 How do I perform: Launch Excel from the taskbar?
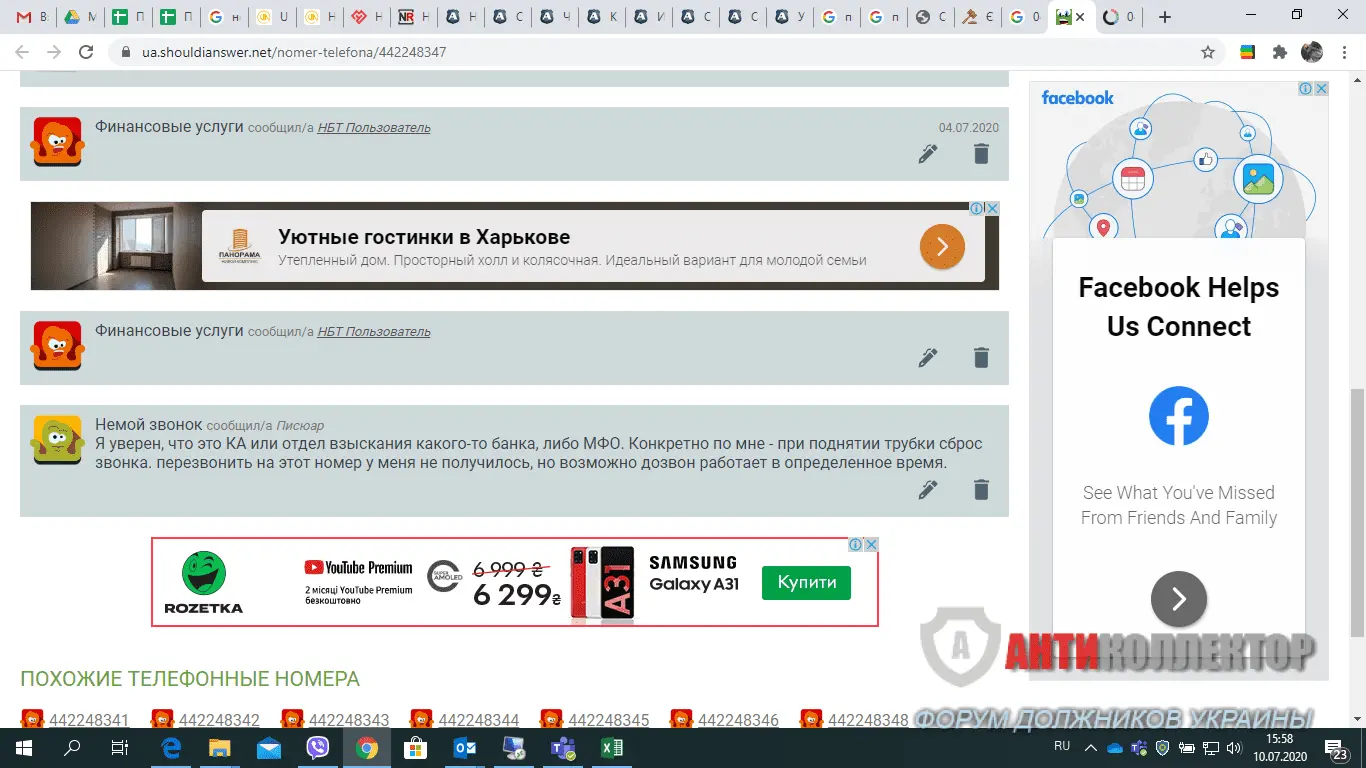click(611, 748)
